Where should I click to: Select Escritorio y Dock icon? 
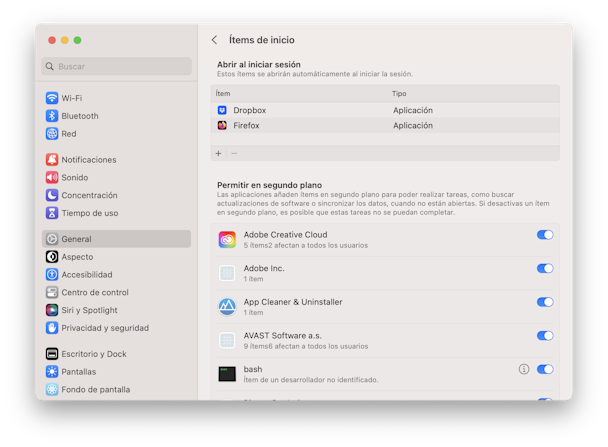52,354
